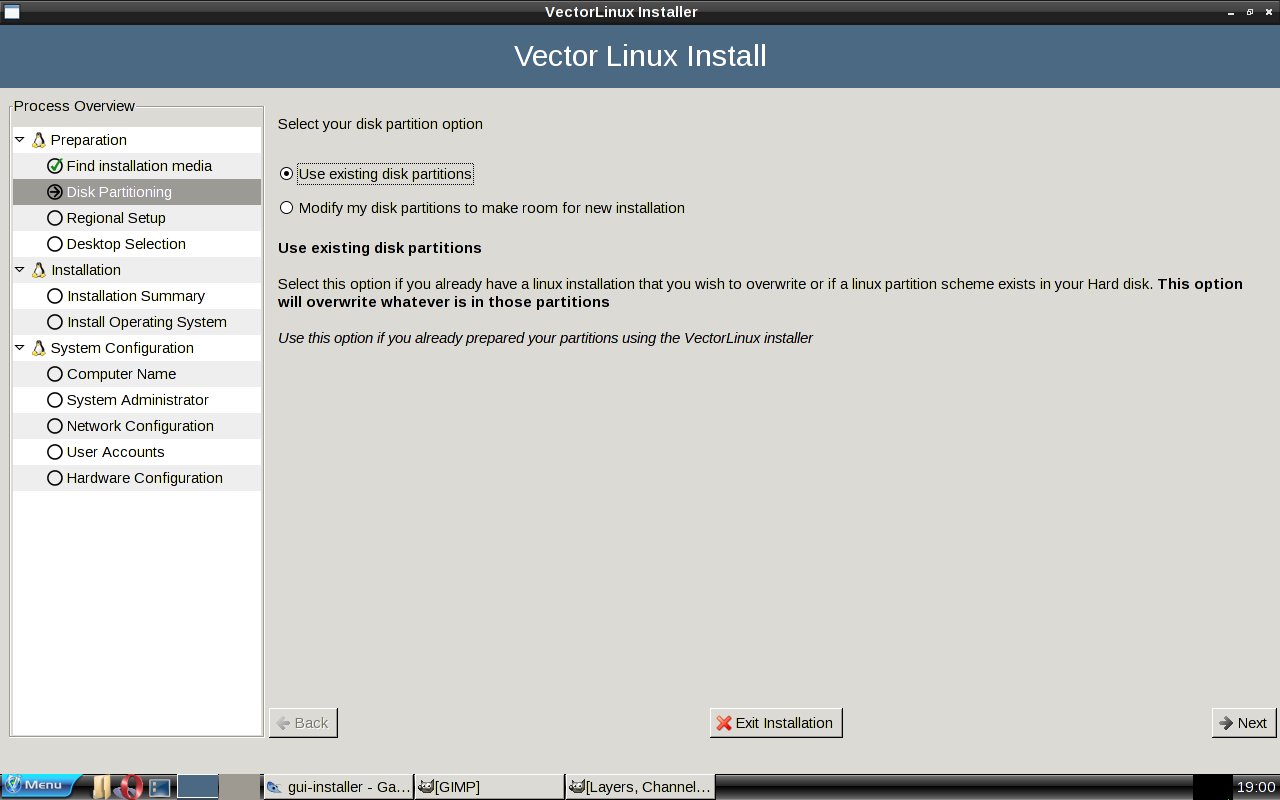Collapse the Installation tree section

[x=20, y=270]
